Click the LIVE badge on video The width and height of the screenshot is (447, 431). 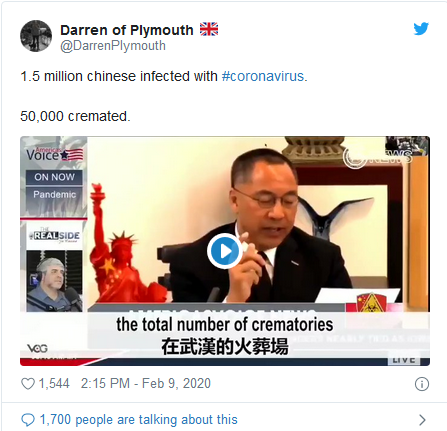[x=404, y=361]
